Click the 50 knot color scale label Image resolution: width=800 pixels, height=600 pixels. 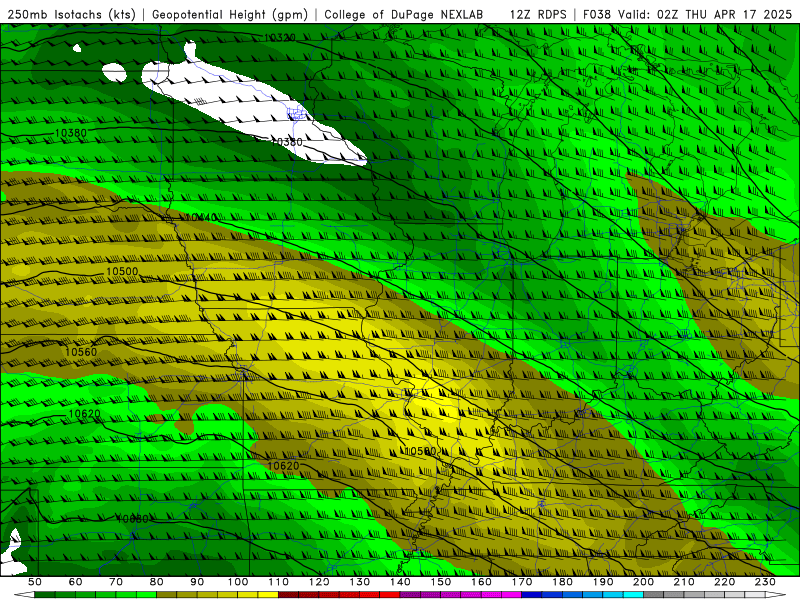click(x=35, y=582)
